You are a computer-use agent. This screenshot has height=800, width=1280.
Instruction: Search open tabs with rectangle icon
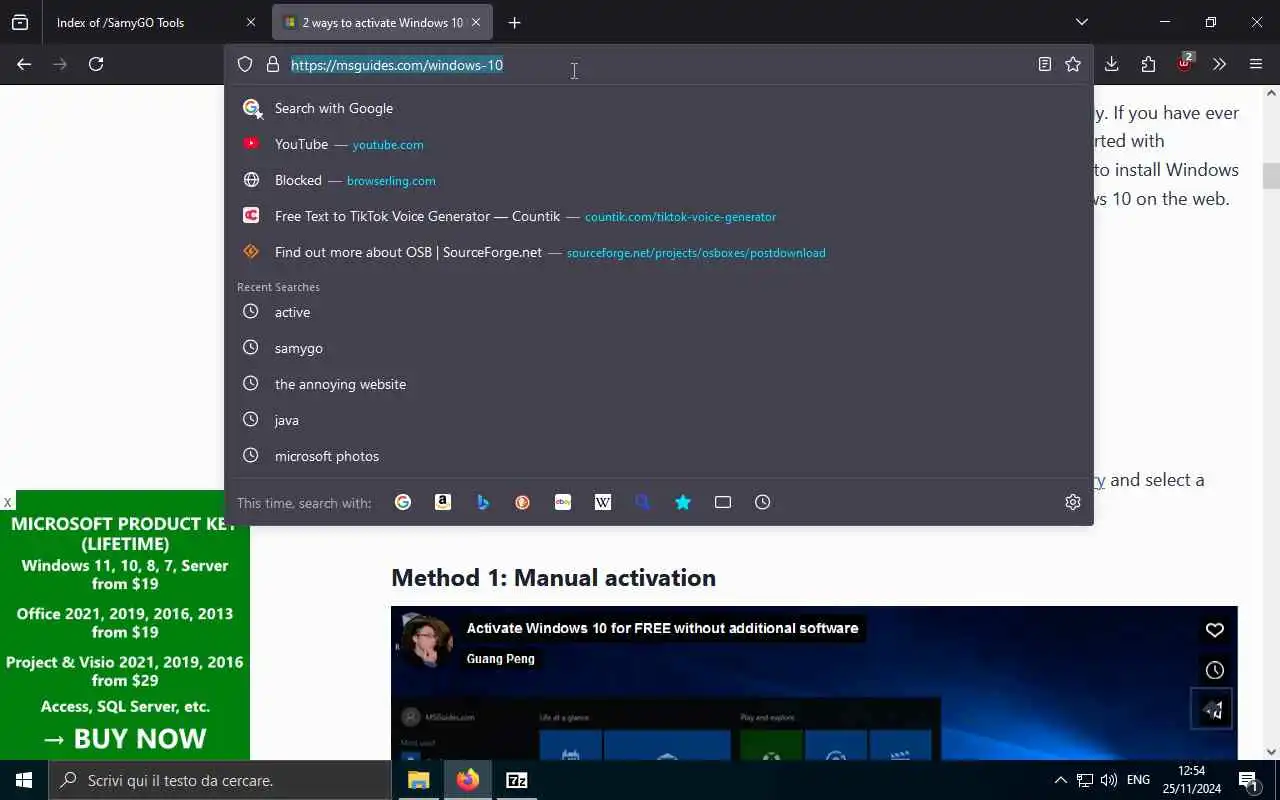(x=723, y=502)
